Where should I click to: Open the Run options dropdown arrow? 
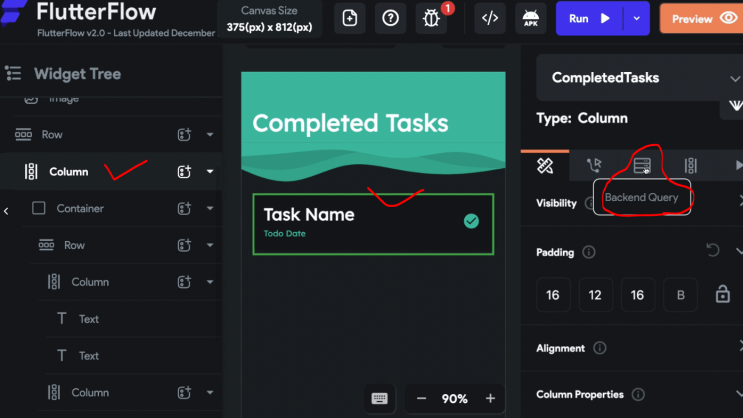[636, 18]
